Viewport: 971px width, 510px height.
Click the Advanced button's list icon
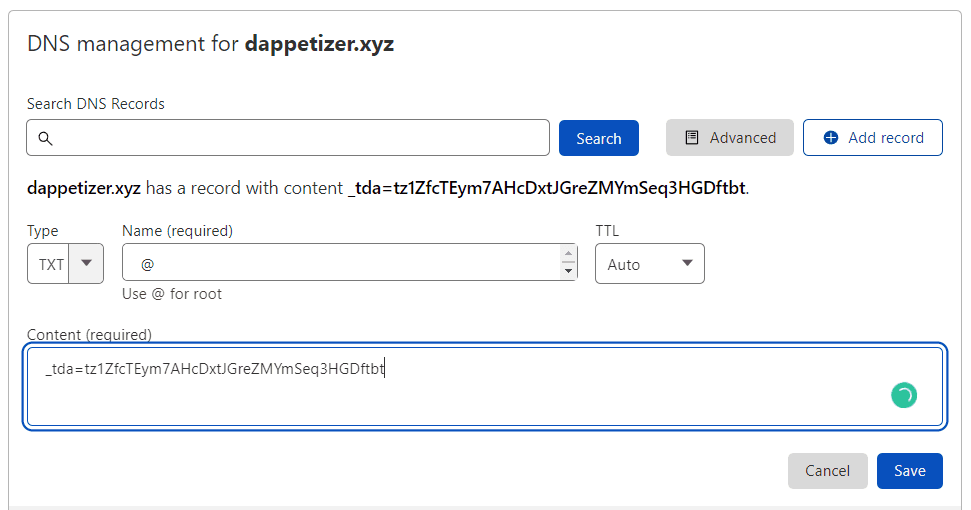tap(692, 138)
